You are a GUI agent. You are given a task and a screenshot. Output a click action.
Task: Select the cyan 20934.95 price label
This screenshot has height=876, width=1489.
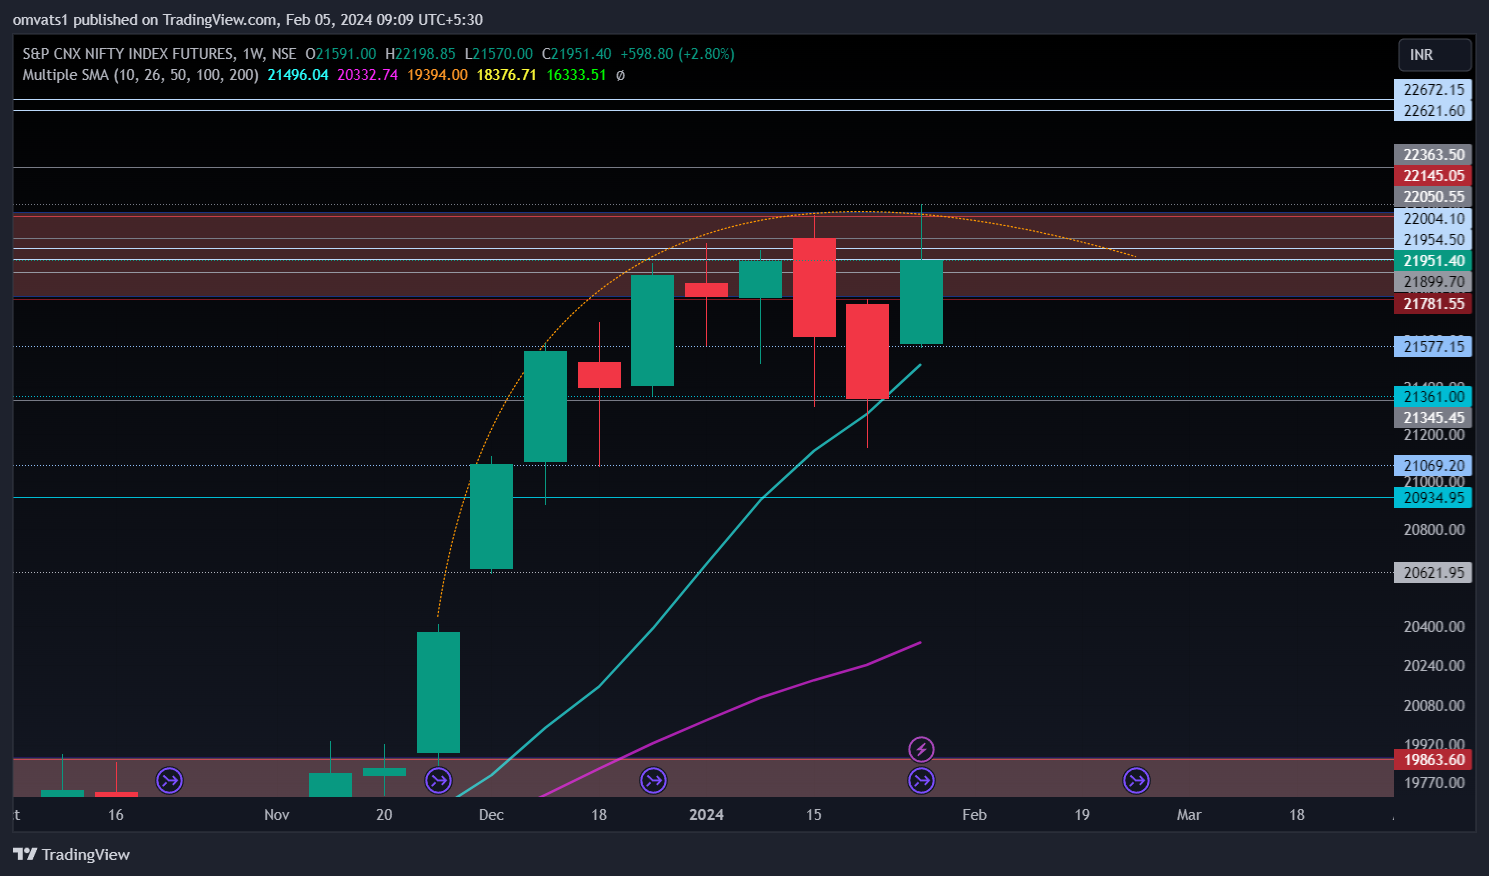(x=1433, y=498)
